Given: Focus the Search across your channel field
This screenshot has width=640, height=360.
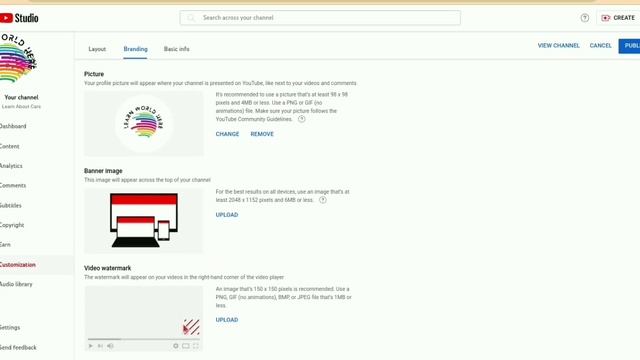Looking at the screenshot, I should tap(320, 18).
